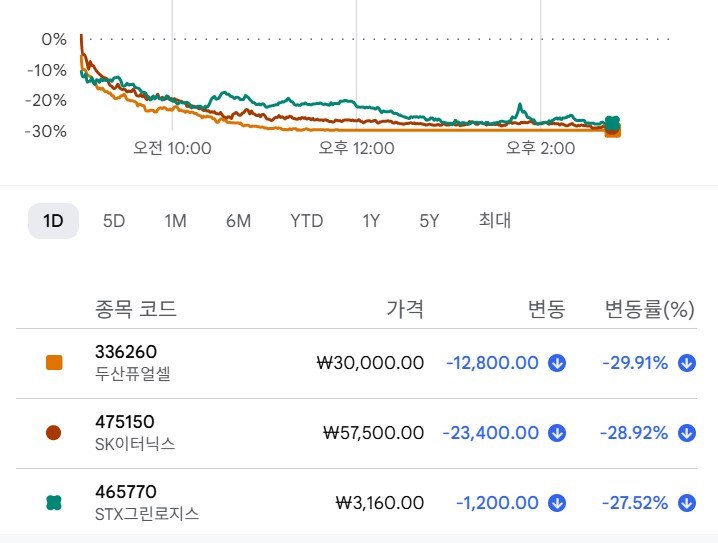718x543 pixels.
Task: Open the 두산퓨얼셀 stock row
Action: [356, 363]
